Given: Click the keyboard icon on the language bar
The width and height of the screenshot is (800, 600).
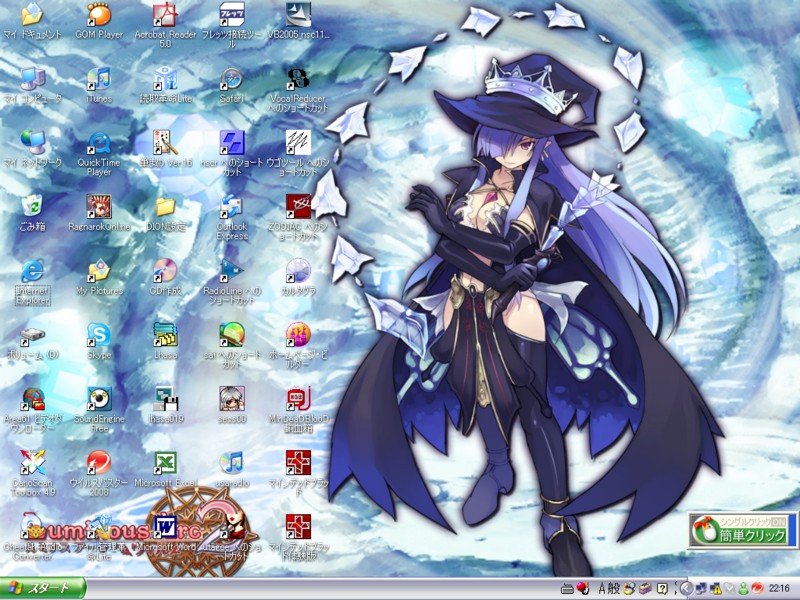Looking at the screenshot, I should 567,589.
